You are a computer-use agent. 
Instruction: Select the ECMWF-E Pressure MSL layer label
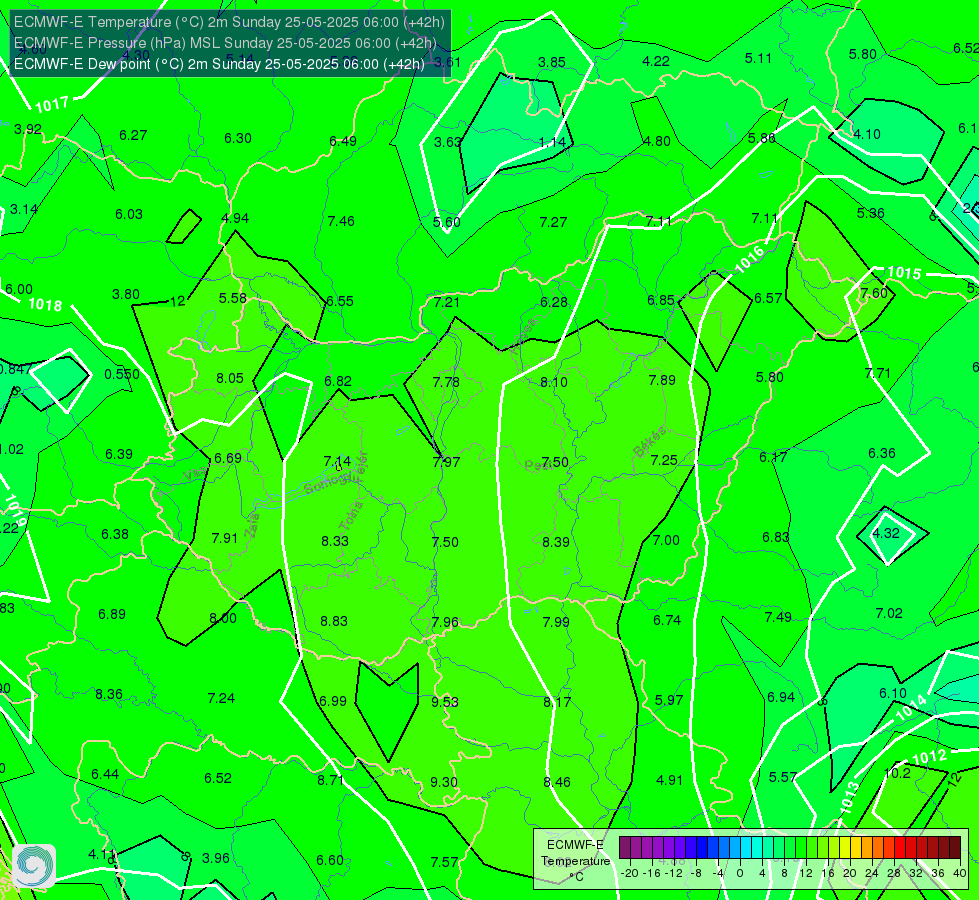click(x=224, y=43)
